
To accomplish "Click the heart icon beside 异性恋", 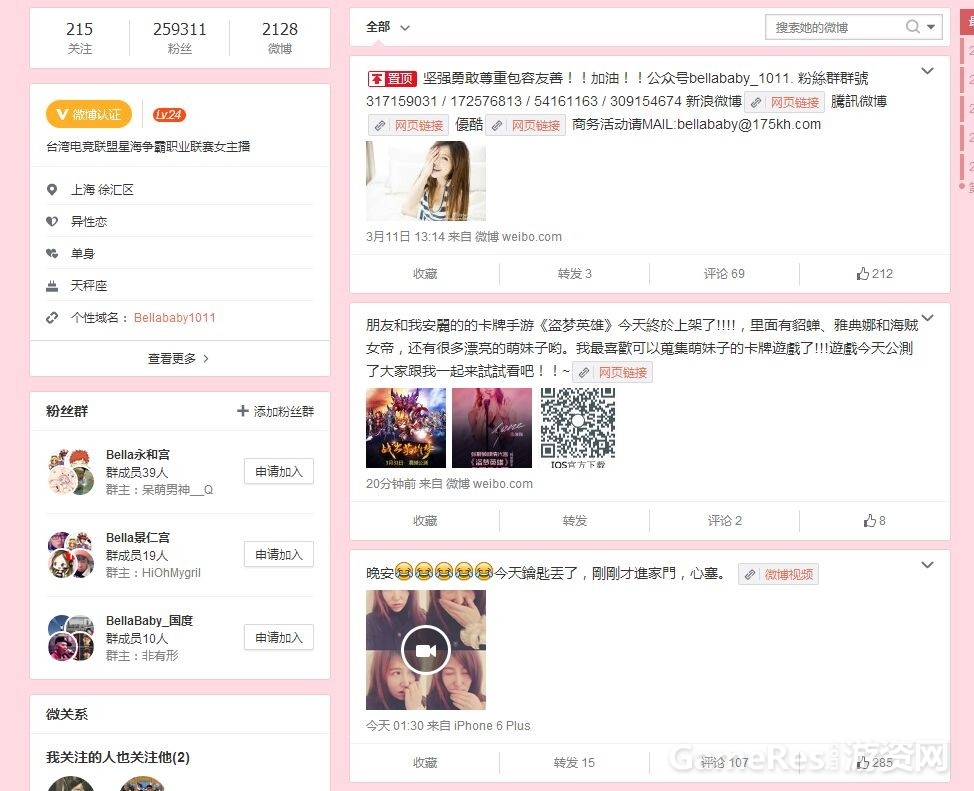I will [52, 221].
